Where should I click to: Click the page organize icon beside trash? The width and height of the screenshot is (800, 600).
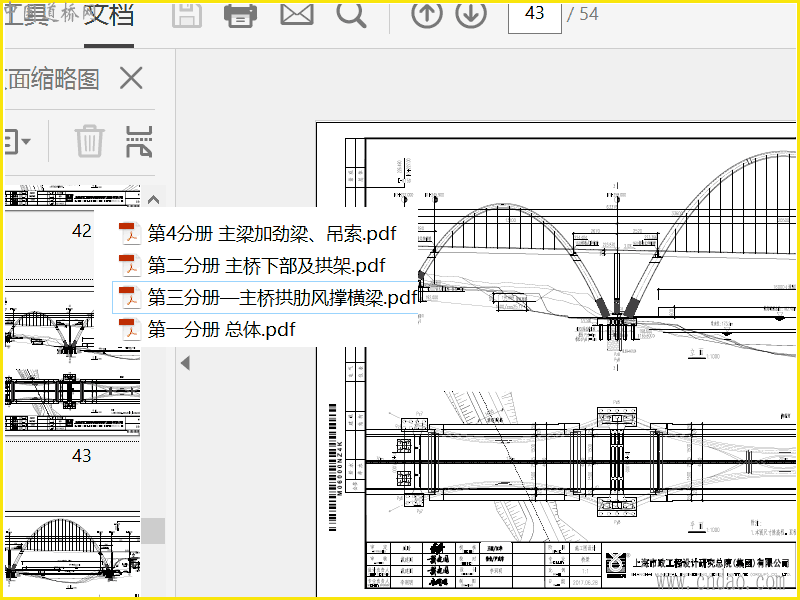[x=139, y=141]
